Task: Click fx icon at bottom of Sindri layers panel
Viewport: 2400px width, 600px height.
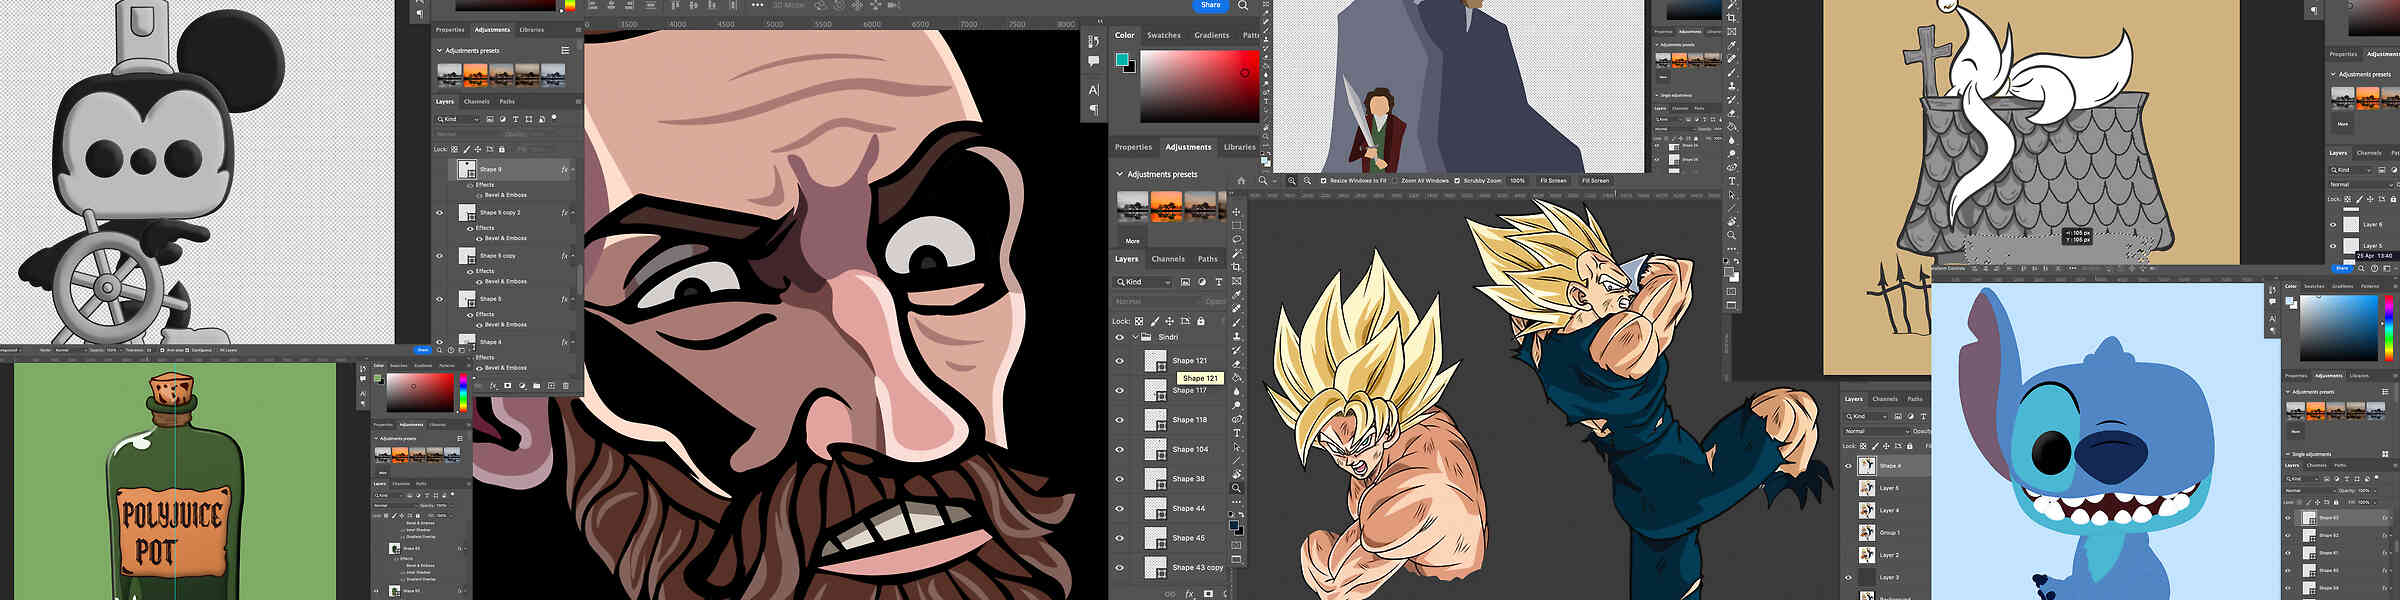Action: pyautogui.click(x=1190, y=594)
